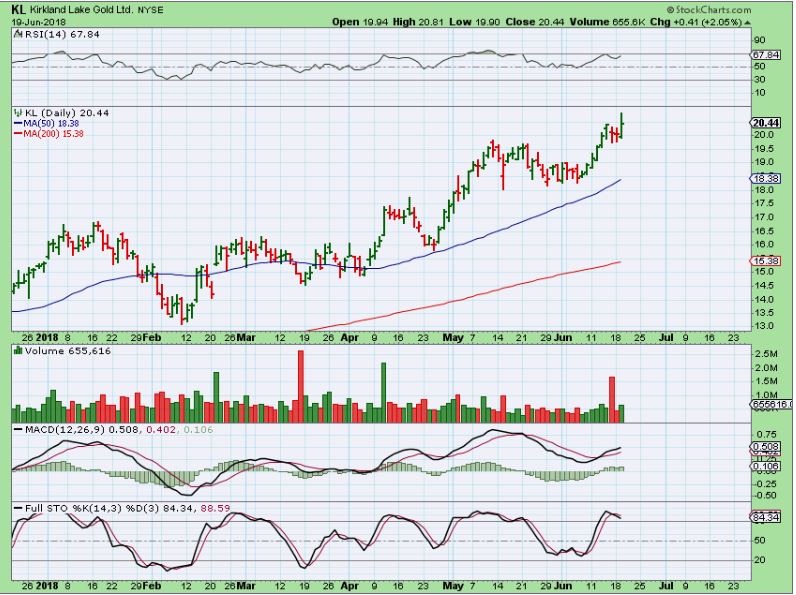This screenshot has width=796, height=595.
Task: Click the 2.5M volume axis label
Action: coord(767,354)
